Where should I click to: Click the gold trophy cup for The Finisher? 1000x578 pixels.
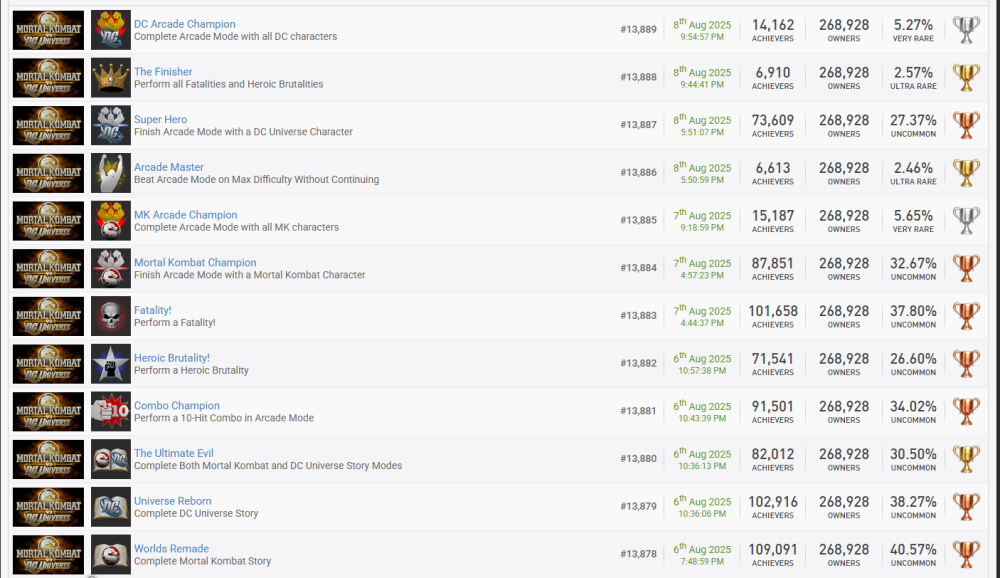click(x=966, y=78)
